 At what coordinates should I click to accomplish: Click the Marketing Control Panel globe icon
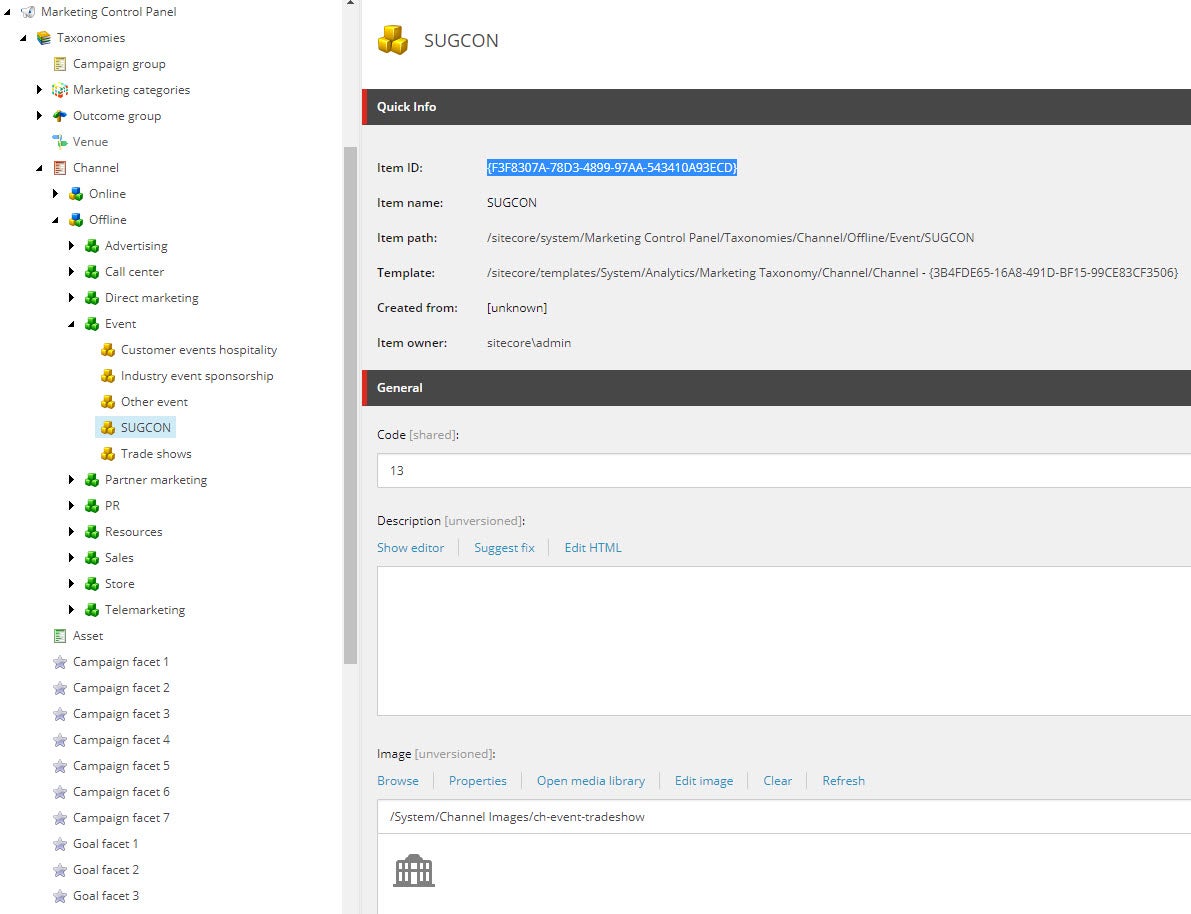(28, 11)
